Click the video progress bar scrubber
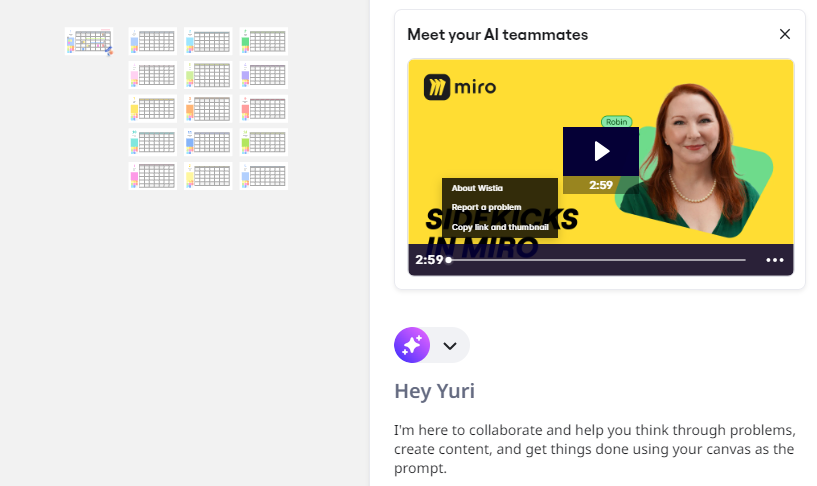 coord(449,260)
